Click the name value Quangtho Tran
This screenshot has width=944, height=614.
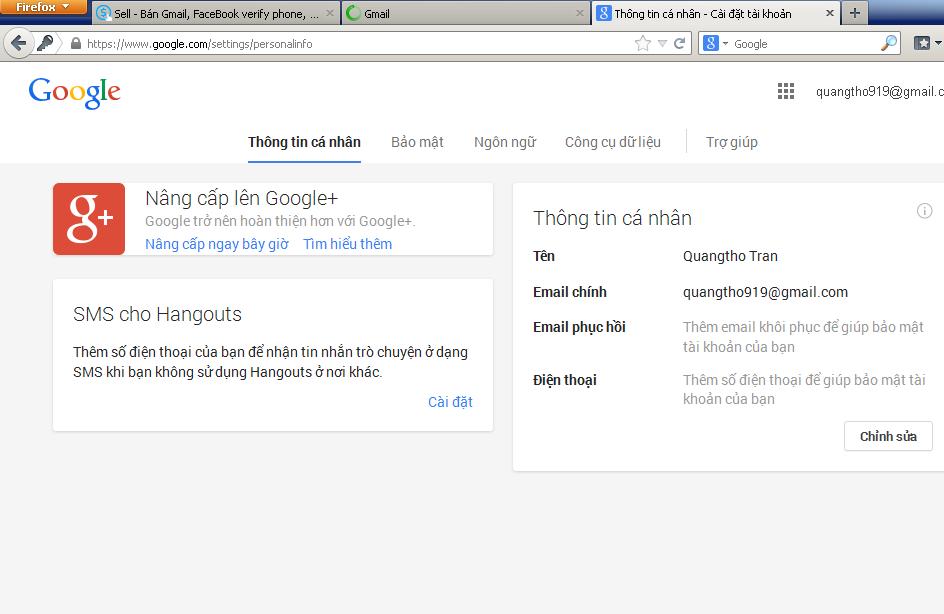[730, 256]
